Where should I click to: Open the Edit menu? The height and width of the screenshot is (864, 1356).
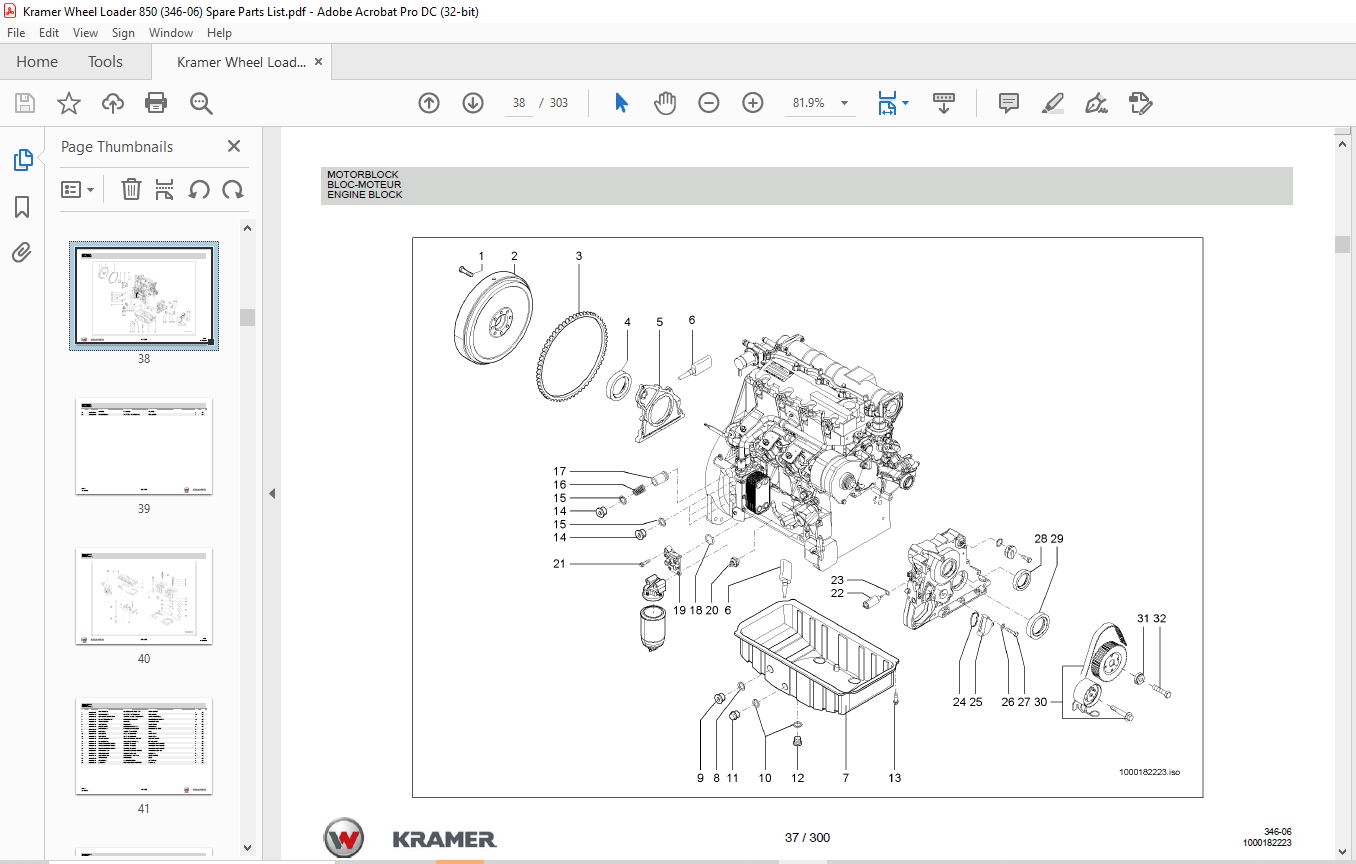[x=49, y=33]
